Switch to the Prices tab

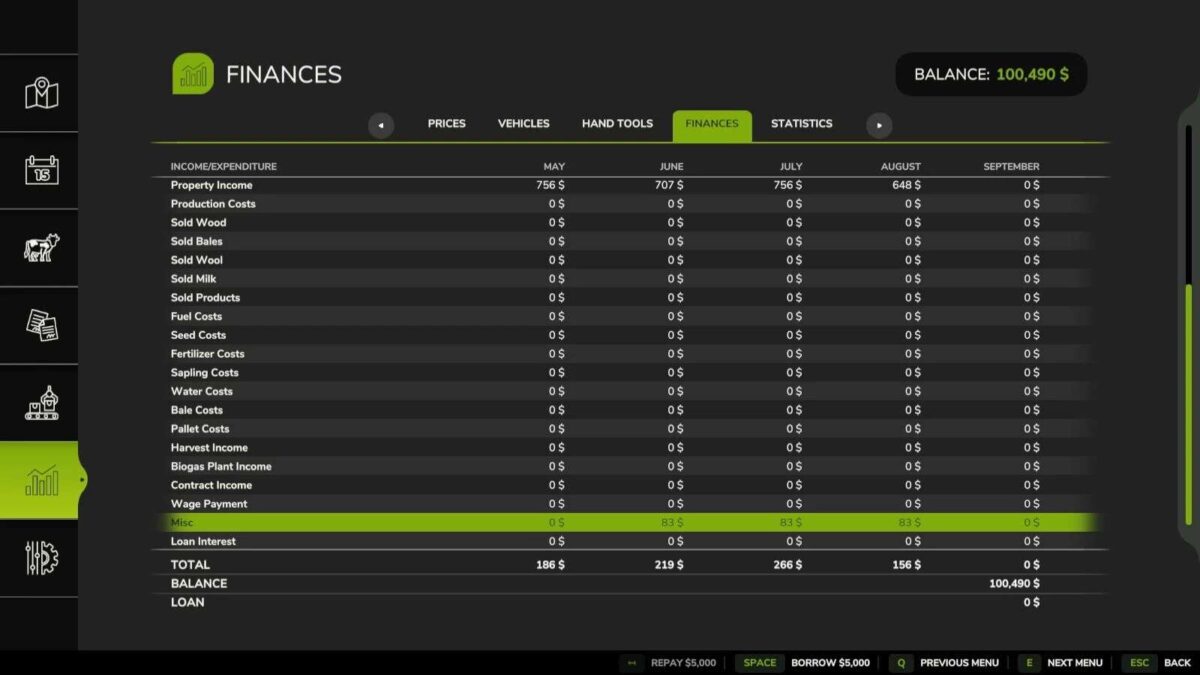[x=446, y=123]
